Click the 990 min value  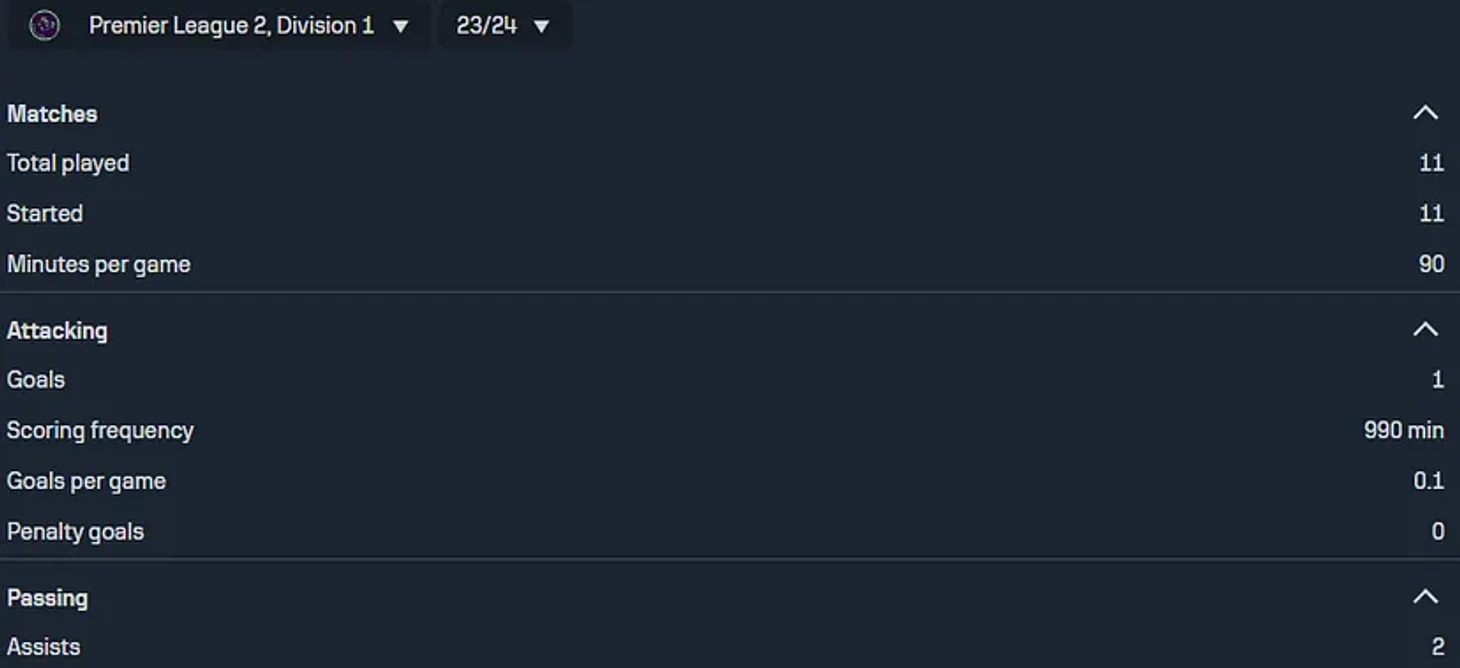tap(1404, 430)
